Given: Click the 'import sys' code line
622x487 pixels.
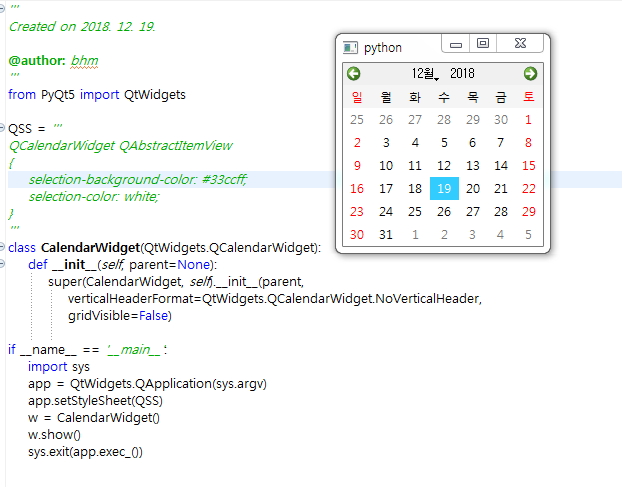Looking at the screenshot, I should (x=59, y=367).
